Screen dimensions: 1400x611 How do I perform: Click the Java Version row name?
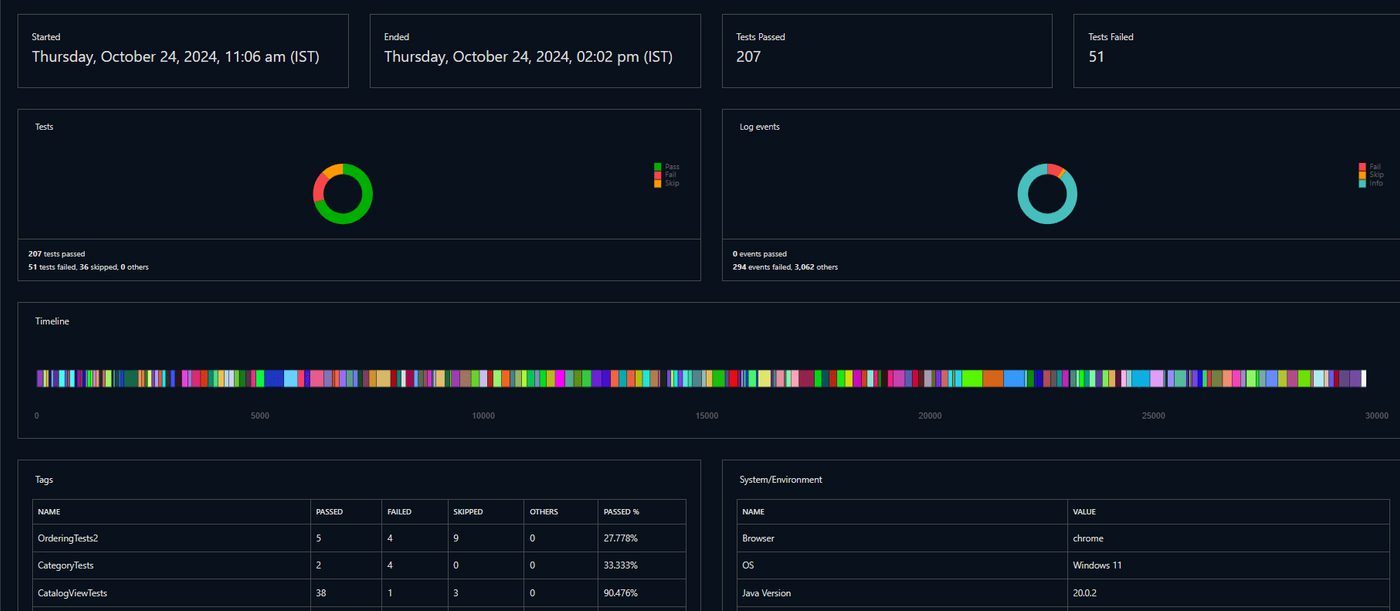pos(766,593)
